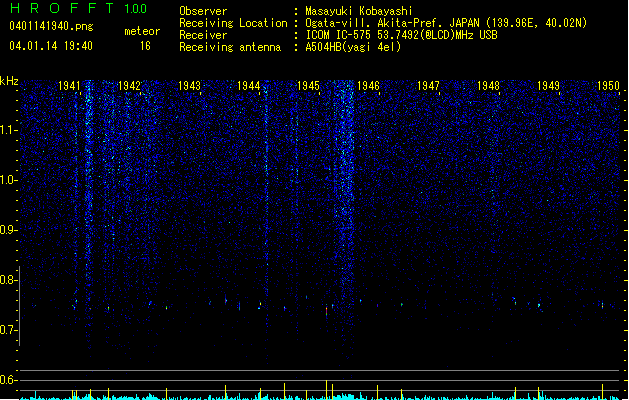Click the 1947 time marker
Screen dimensions: 629x400
pyautogui.click(x=428, y=86)
